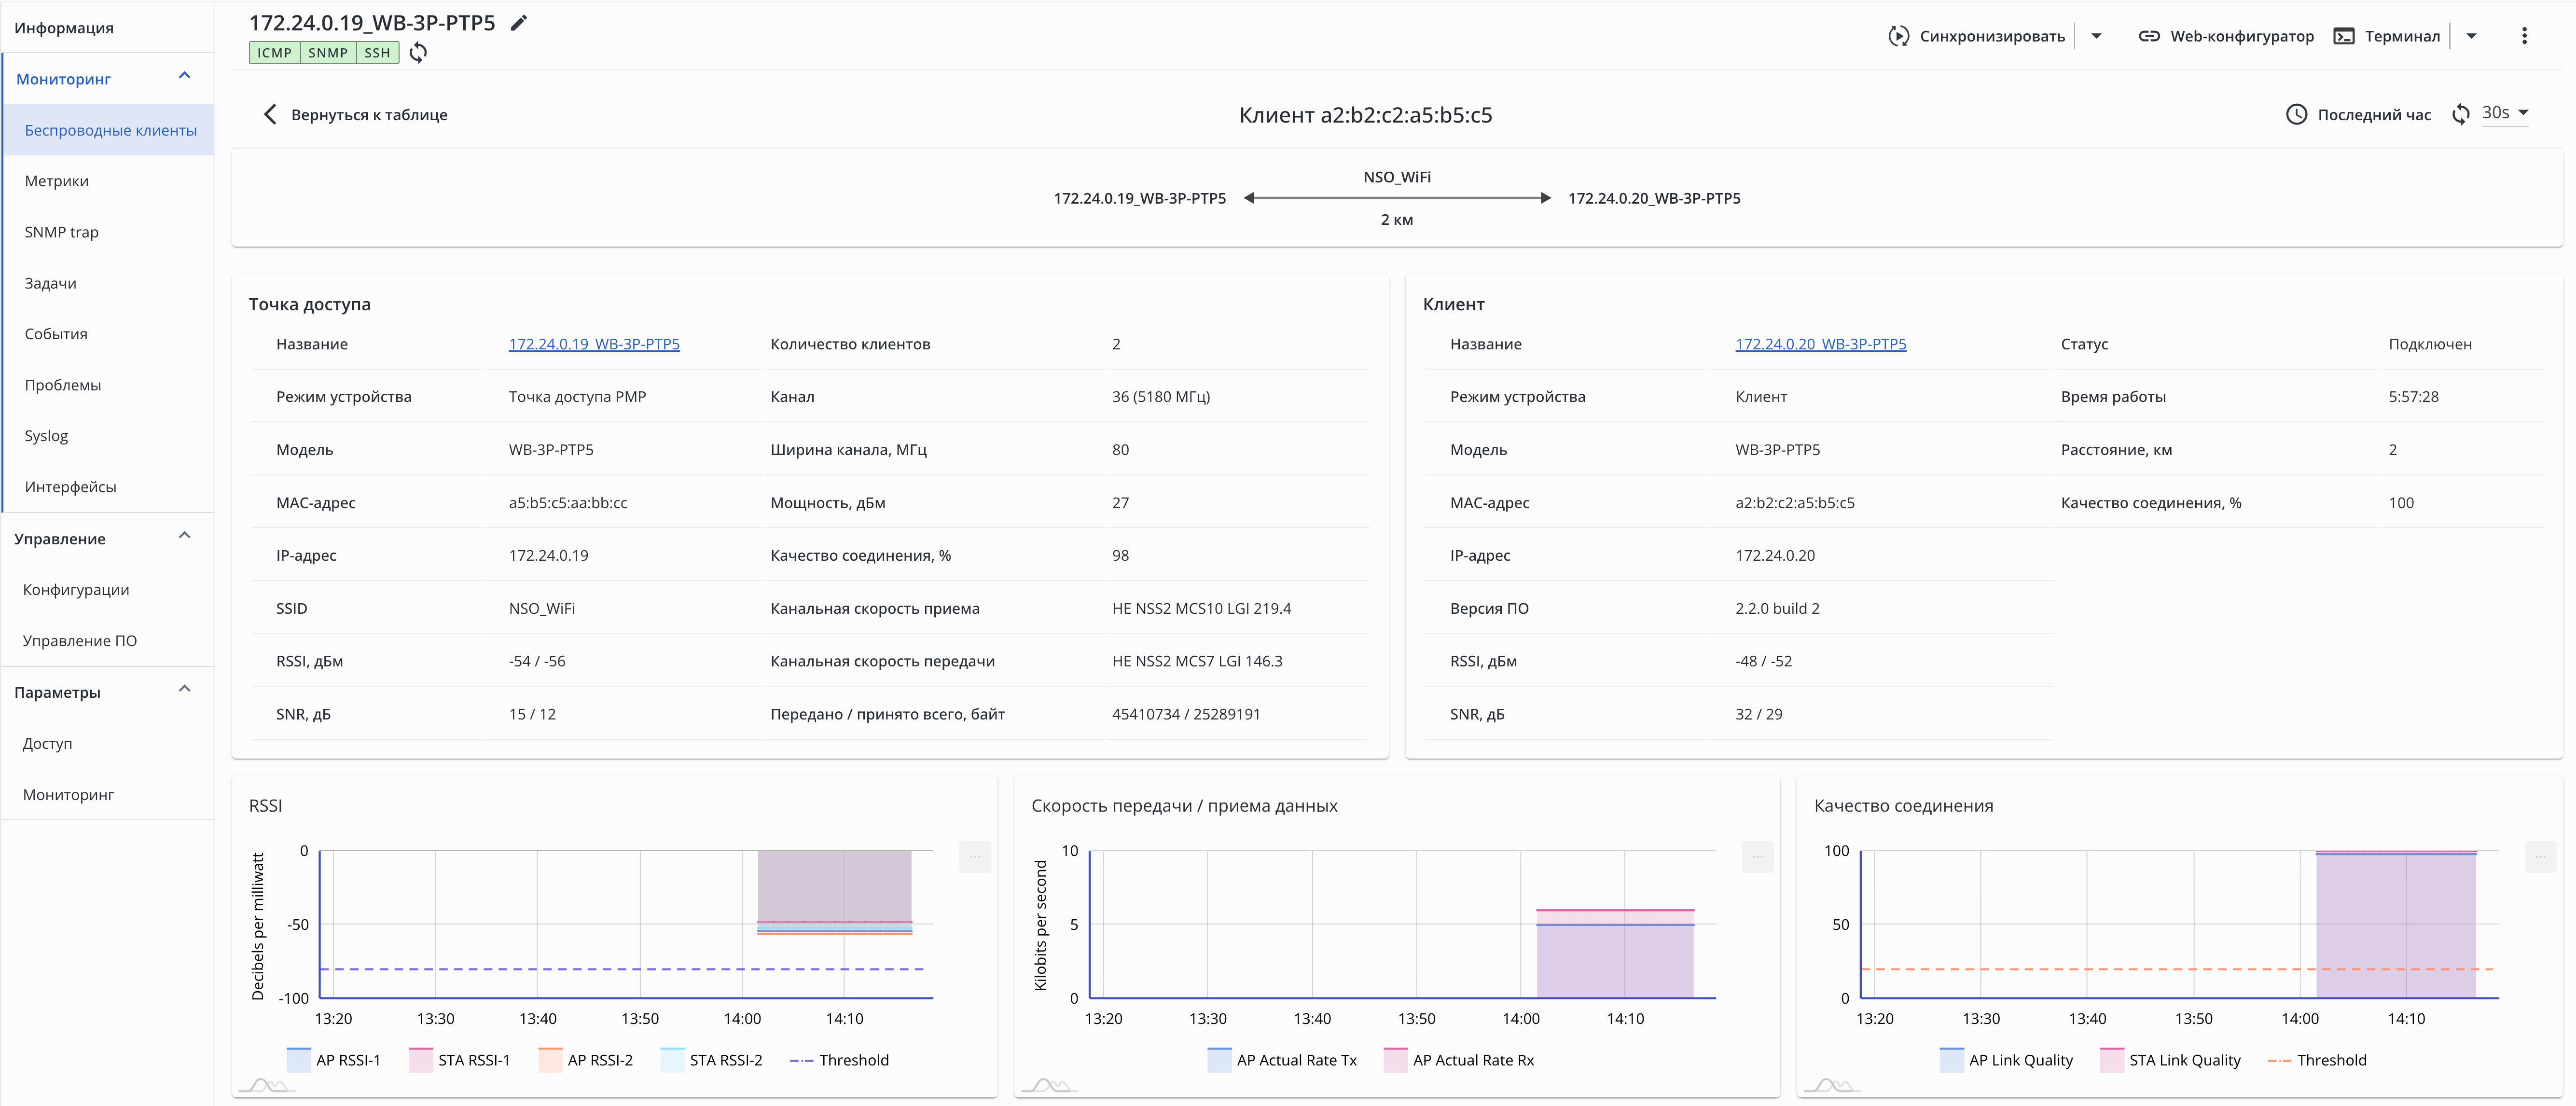
Task: Select Конфигурации in Управление section
Action: [76, 590]
